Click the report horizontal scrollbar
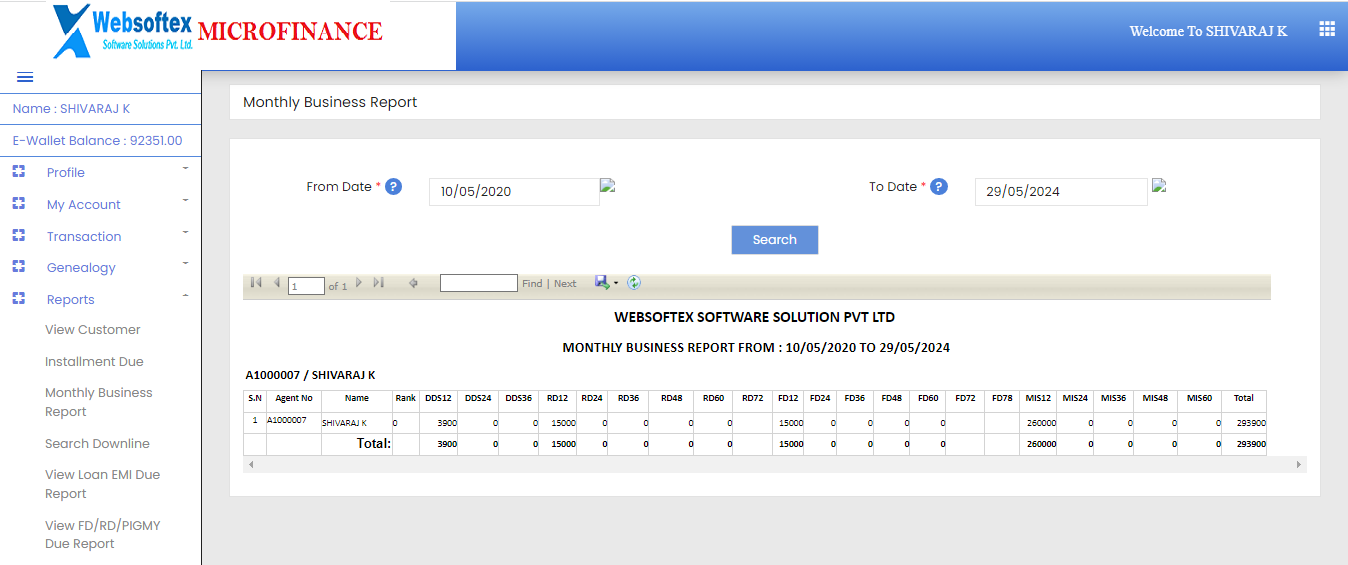 pyautogui.click(x=775, y=464)
